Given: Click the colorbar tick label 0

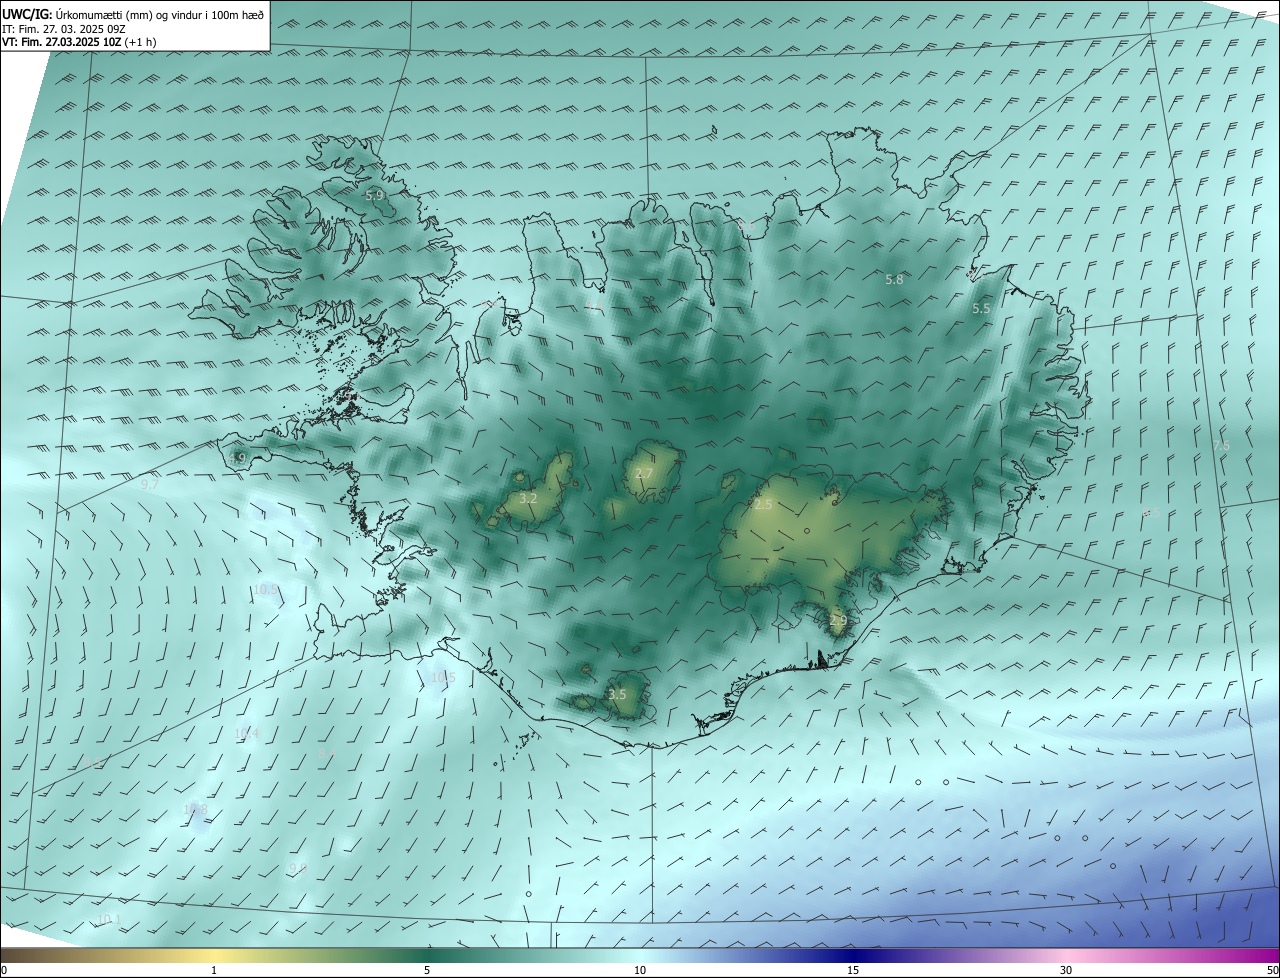Looking at the screenshot, I should pos(4,970).
